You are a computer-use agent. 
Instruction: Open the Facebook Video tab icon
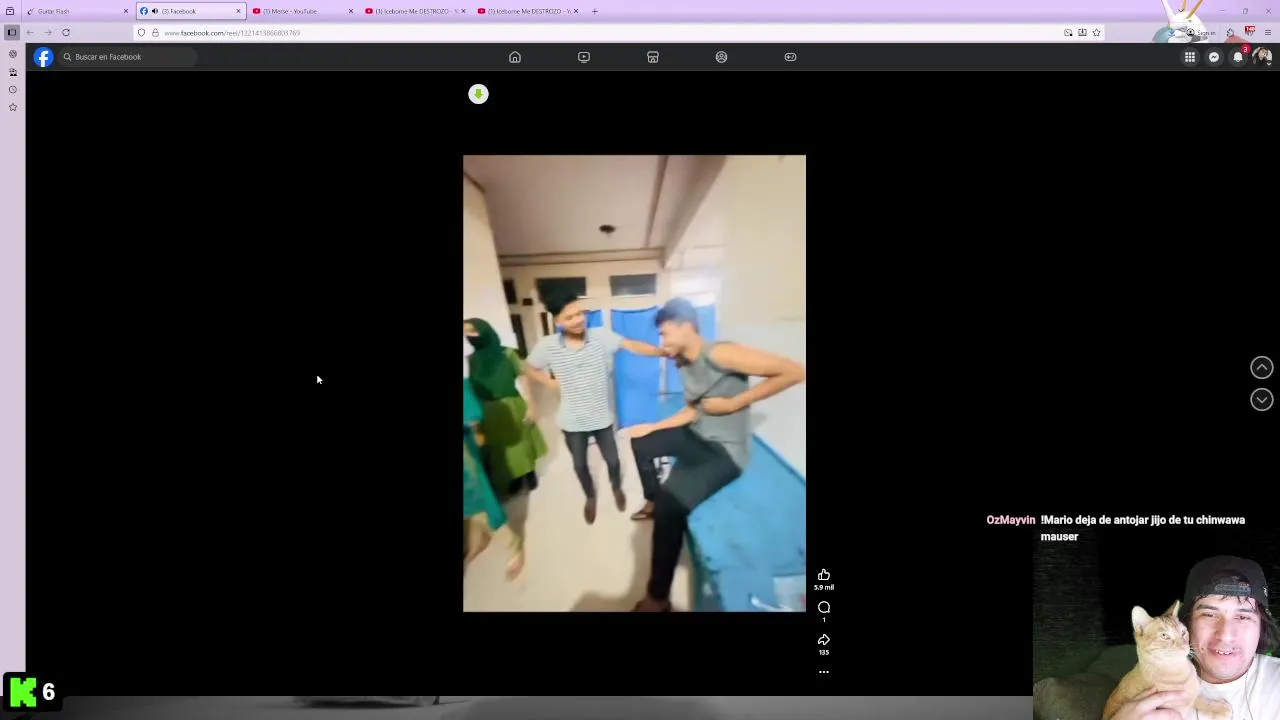coord(584,57)
